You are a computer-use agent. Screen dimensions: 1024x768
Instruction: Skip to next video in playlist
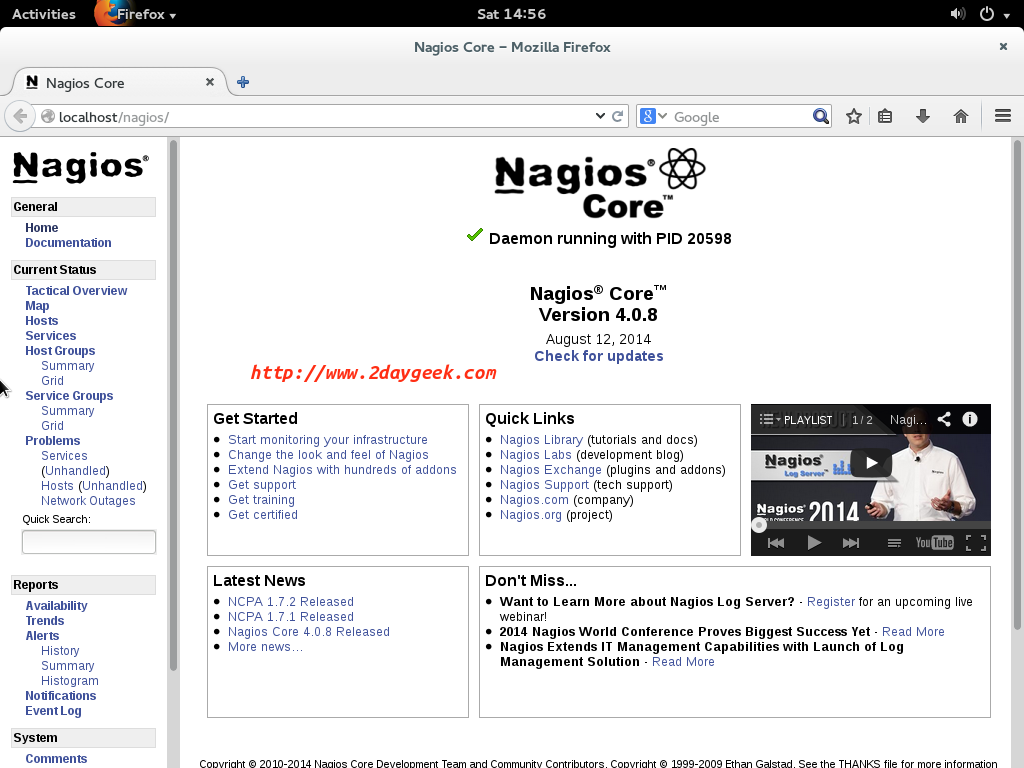[x=851, y=543]
